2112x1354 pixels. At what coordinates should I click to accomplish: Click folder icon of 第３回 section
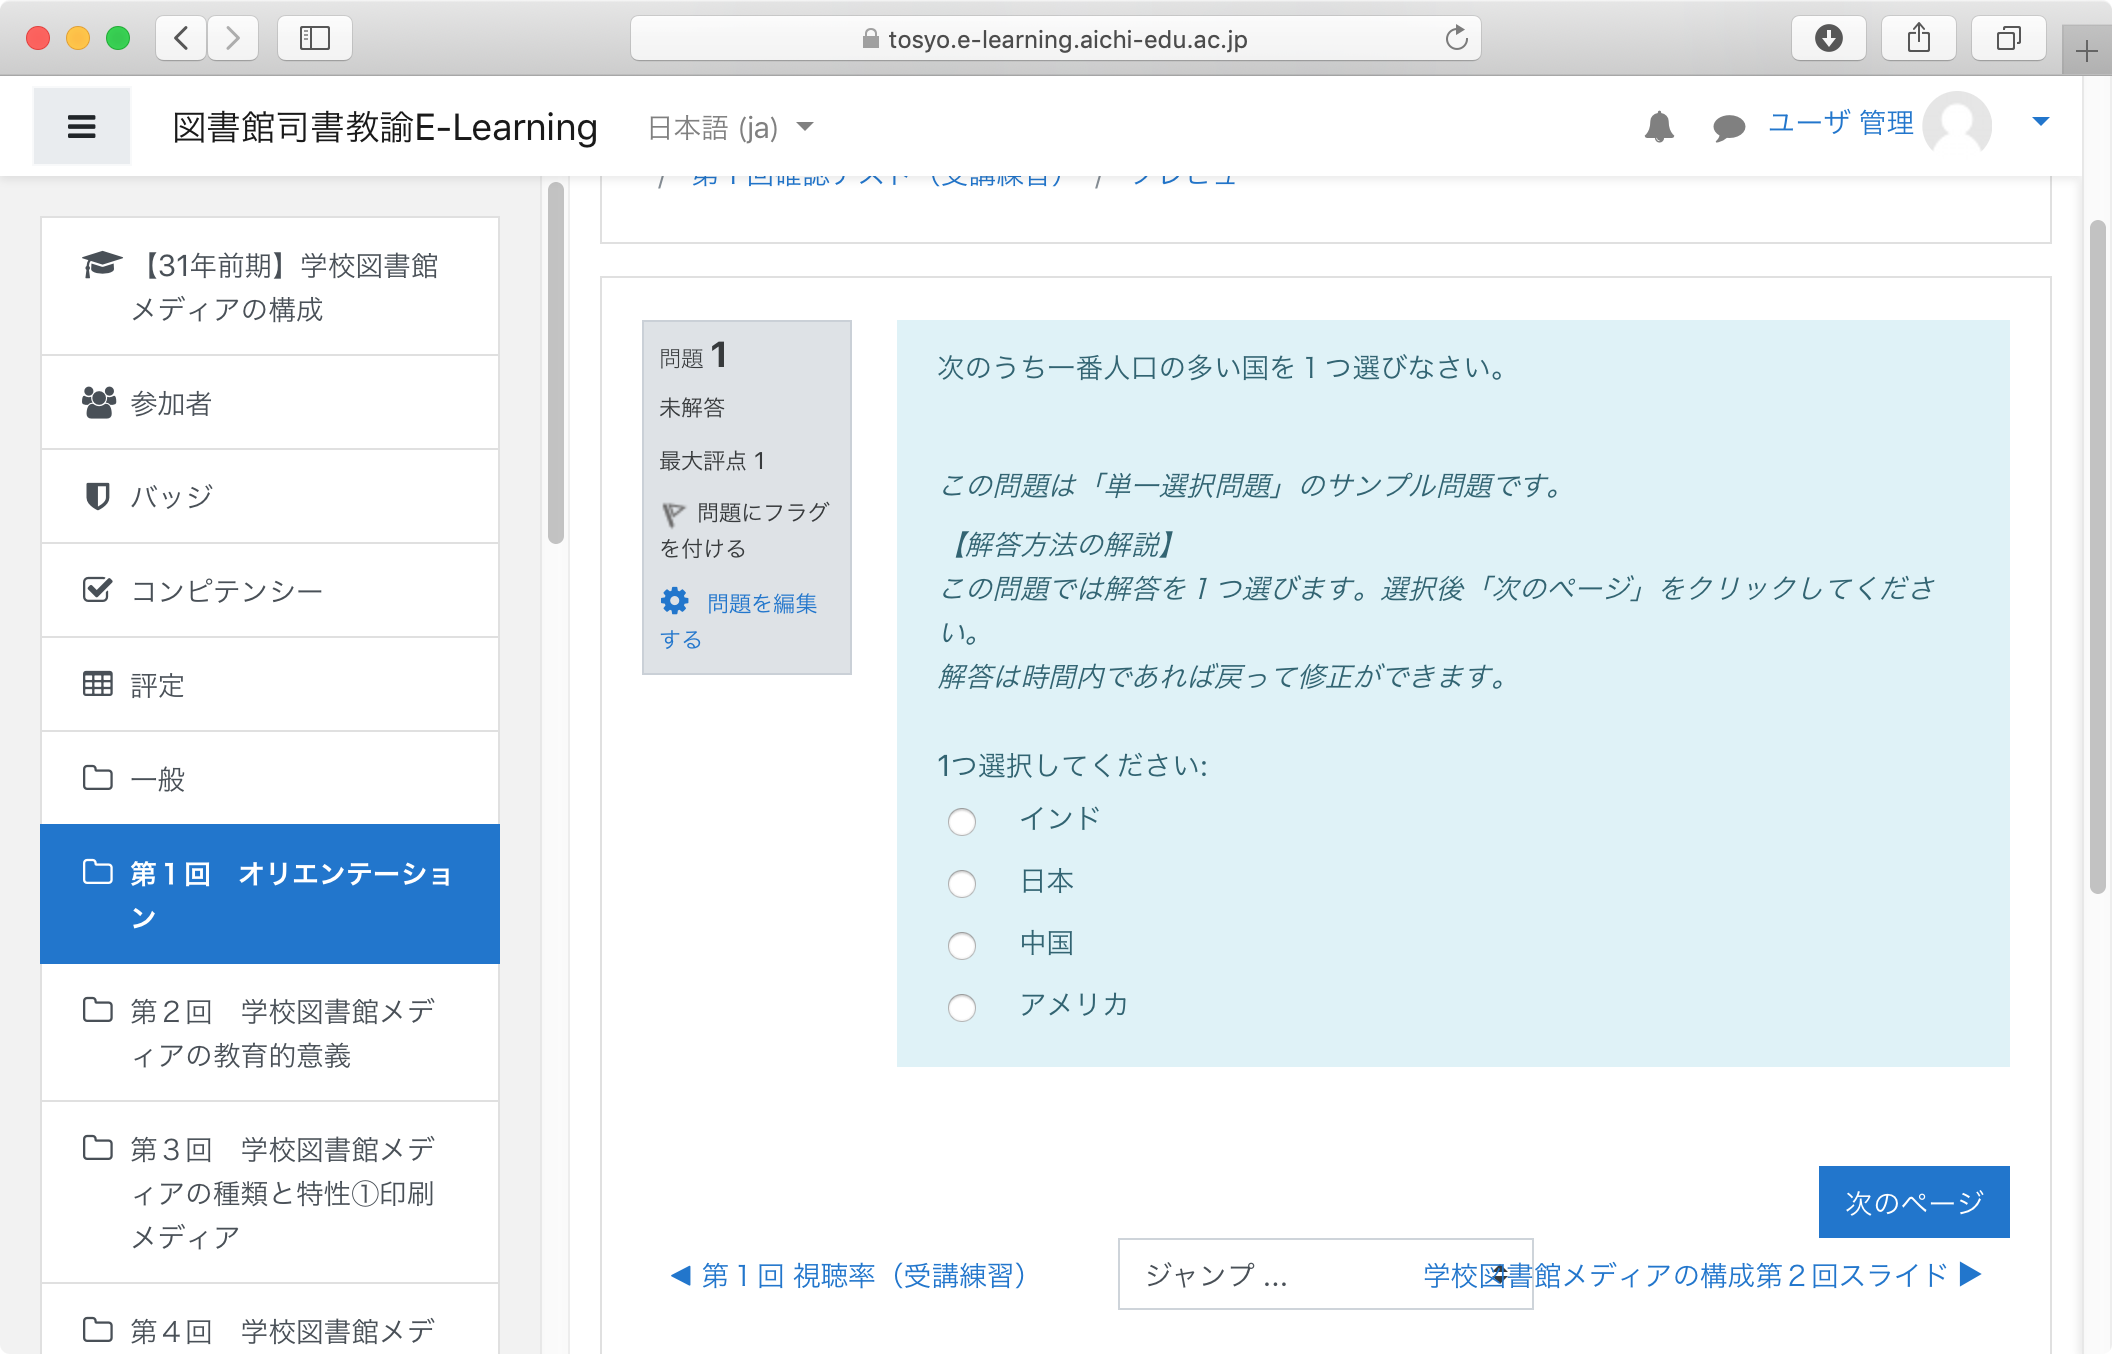point(97,1148)
